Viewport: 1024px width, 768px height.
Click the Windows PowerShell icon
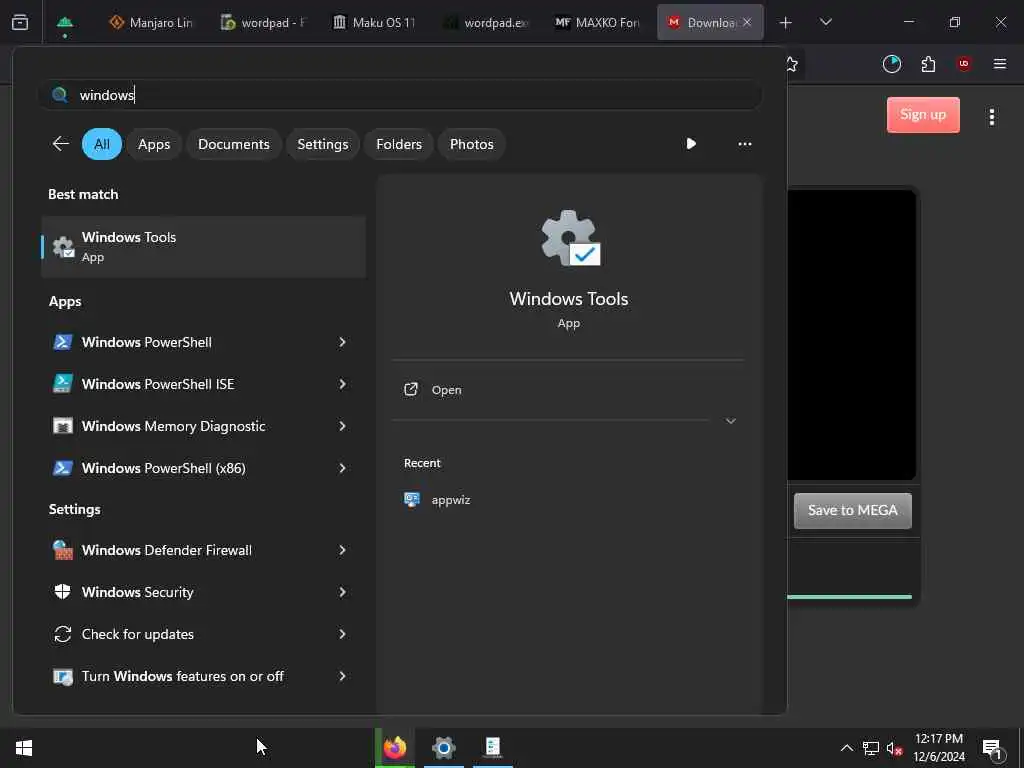63,342
